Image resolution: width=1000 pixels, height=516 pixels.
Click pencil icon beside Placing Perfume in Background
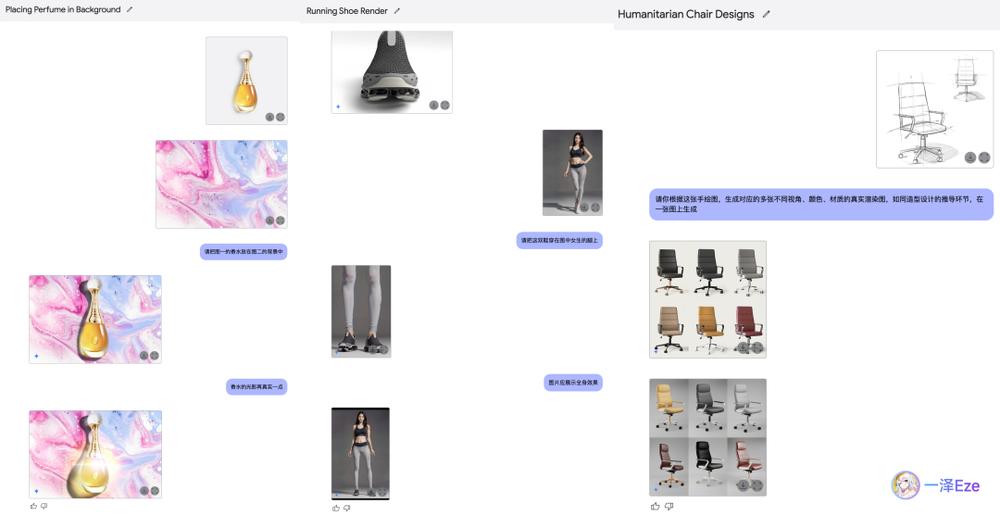[130, 10]
